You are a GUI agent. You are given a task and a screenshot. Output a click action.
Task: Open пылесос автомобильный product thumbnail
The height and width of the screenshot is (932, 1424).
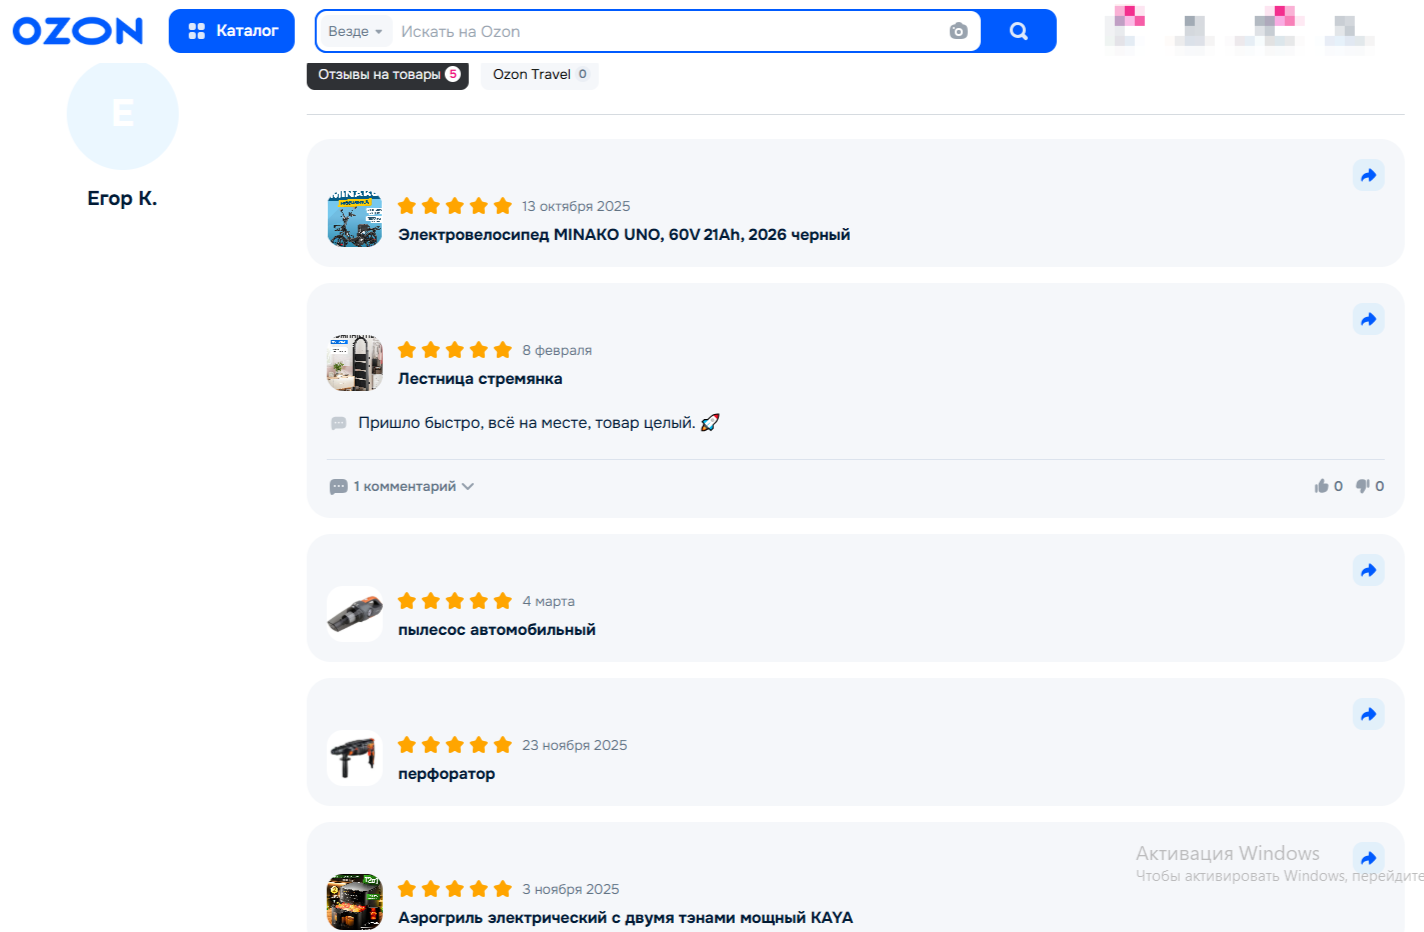355,614
